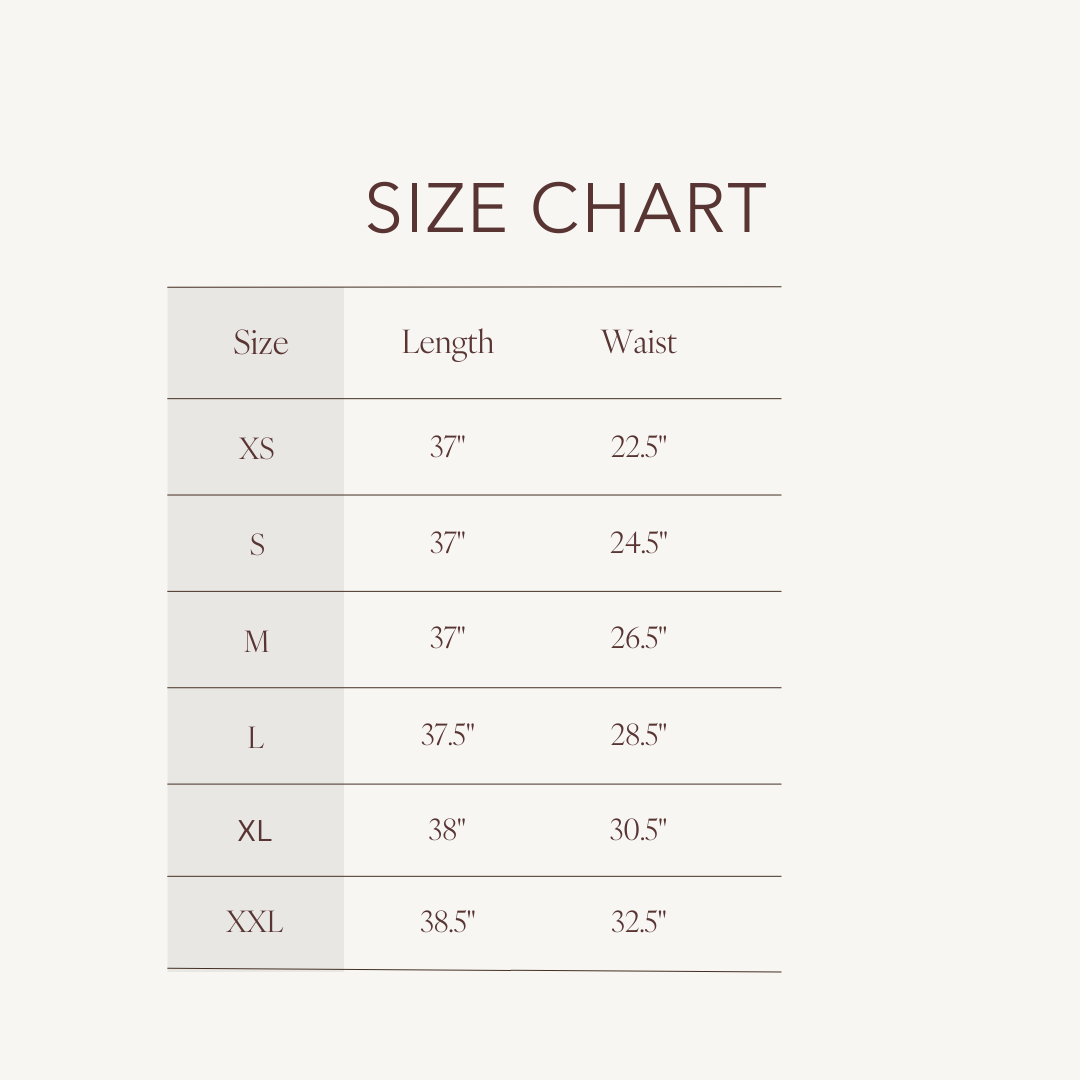Screen dimensions: 1080x1080
Task: Click the 26.5" waist value
Action: click(639, 638)
